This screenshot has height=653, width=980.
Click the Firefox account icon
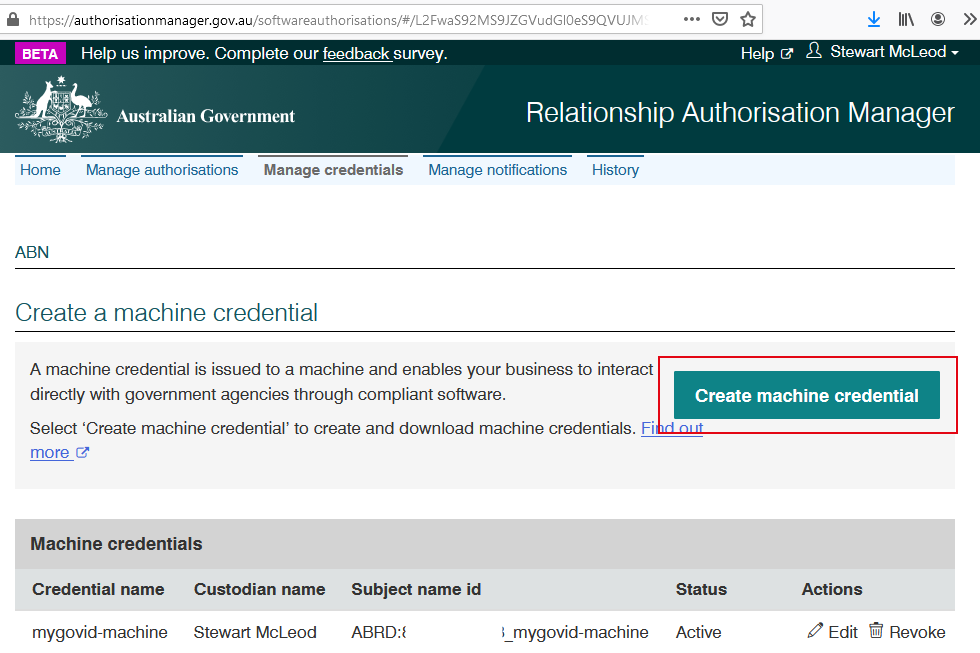938,19
